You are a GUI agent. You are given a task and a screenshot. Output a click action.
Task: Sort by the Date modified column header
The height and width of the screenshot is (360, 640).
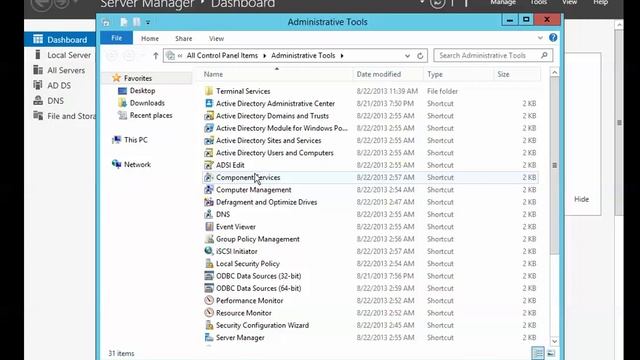click(x=388, y=74)
